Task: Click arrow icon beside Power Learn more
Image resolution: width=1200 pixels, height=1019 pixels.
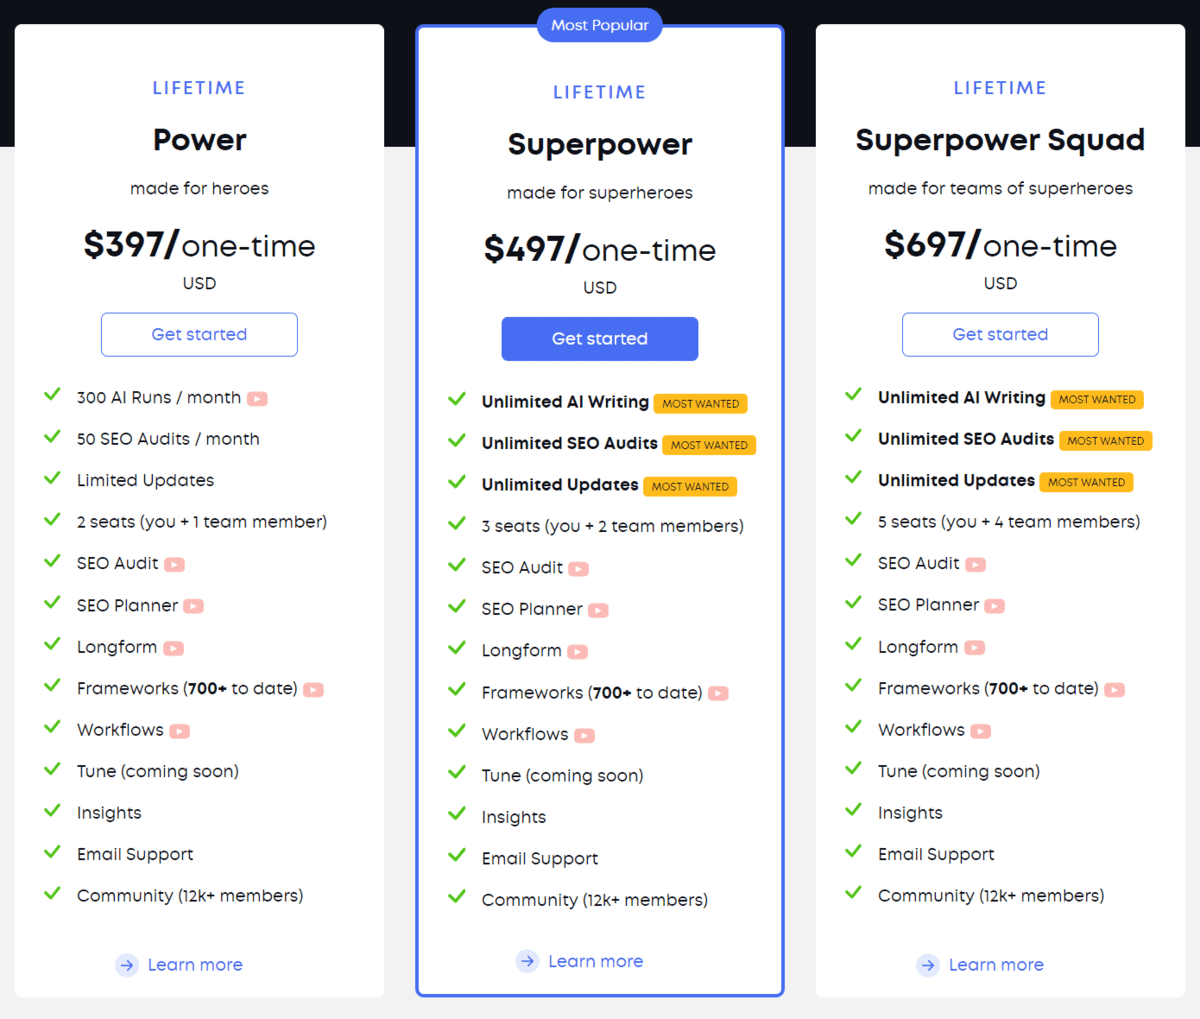Action: pos(127,965)
